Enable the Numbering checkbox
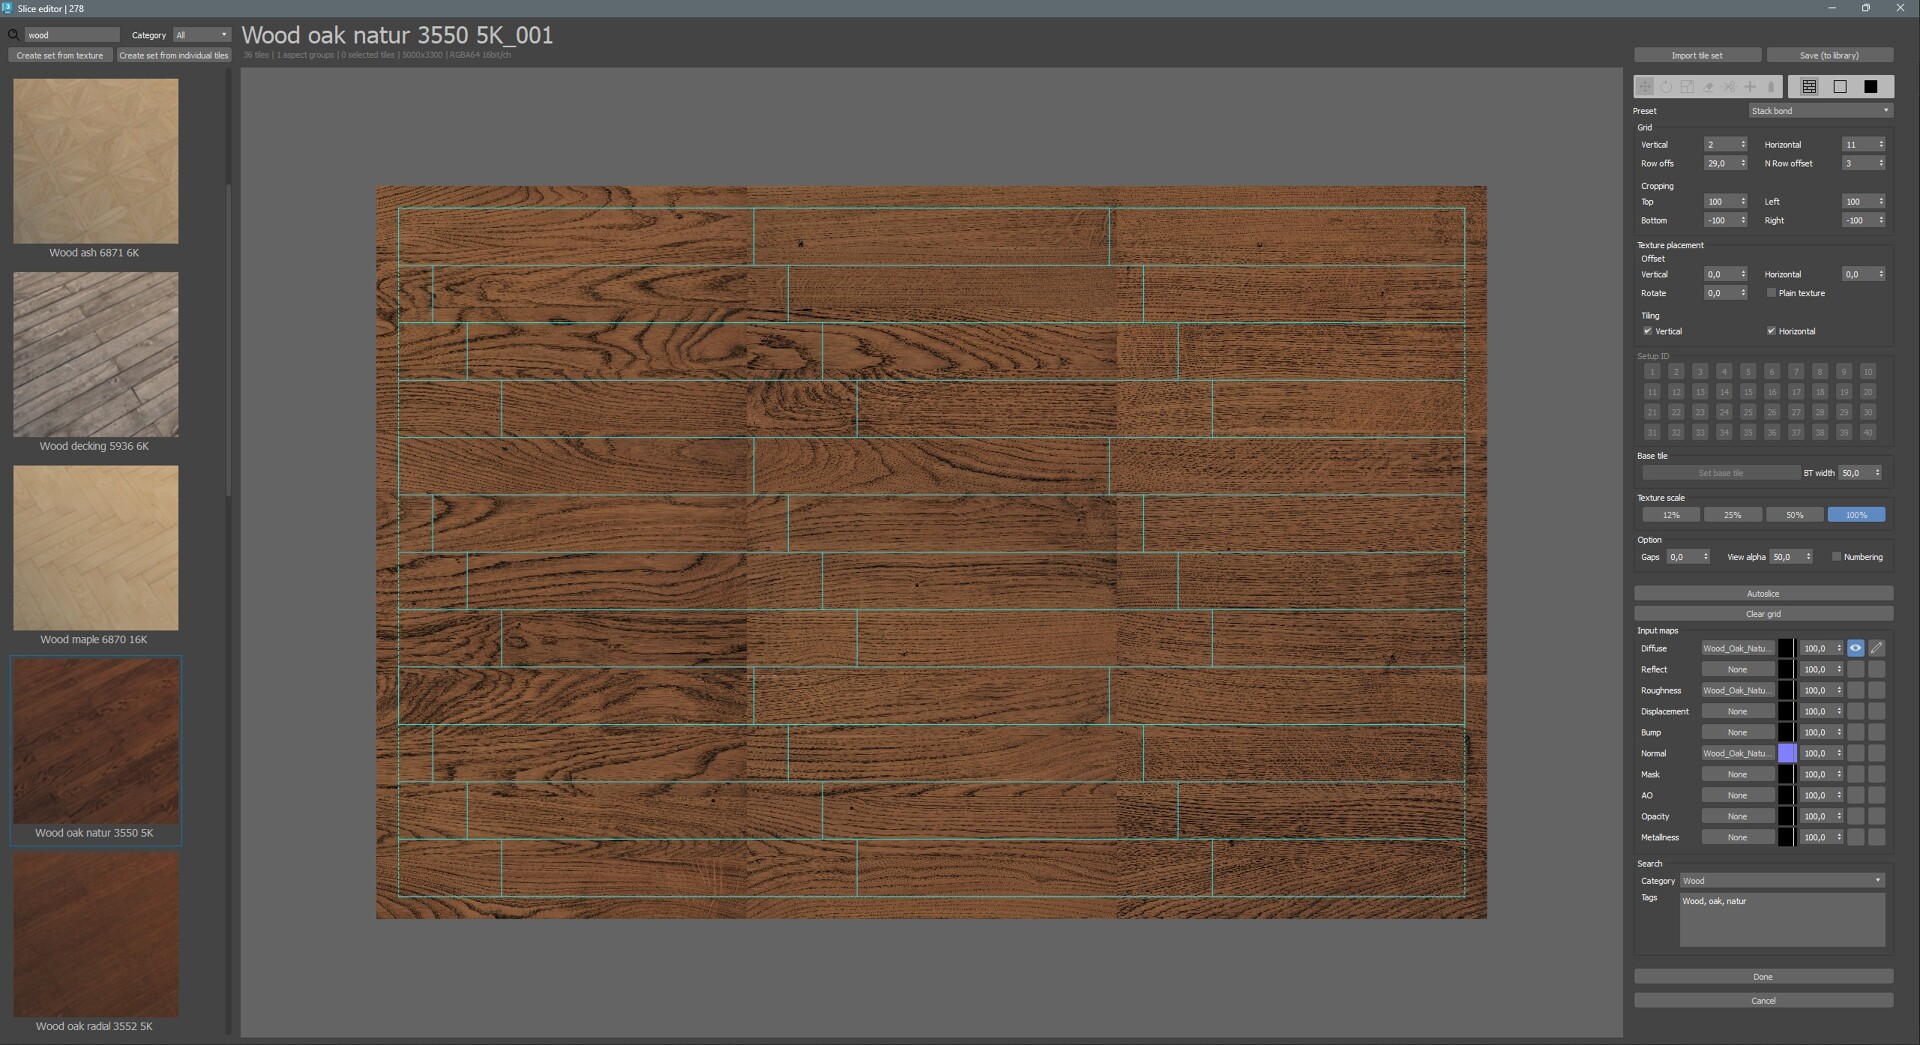Image resolution: width=1920 pixels, height=1045 pixels. pyautogui.click(x=1836, y=557)
